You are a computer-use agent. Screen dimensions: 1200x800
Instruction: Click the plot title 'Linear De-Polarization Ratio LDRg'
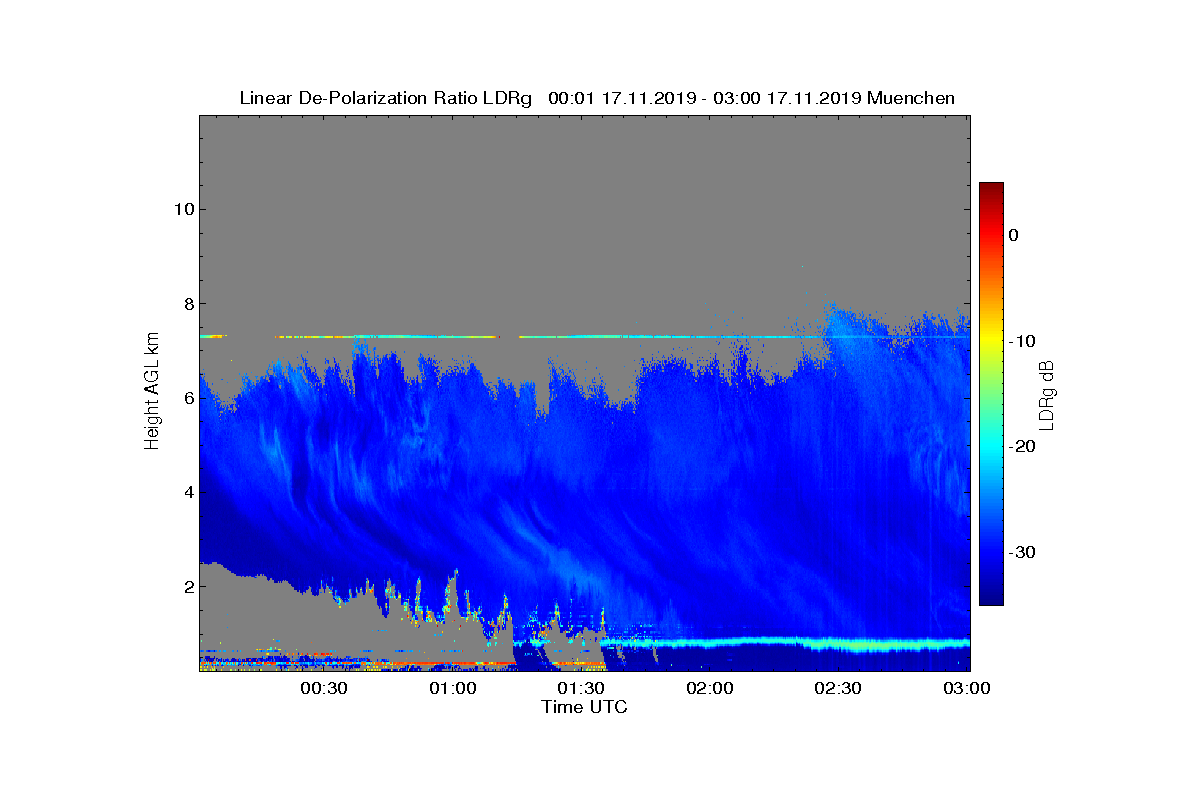(x=385, y=98)
